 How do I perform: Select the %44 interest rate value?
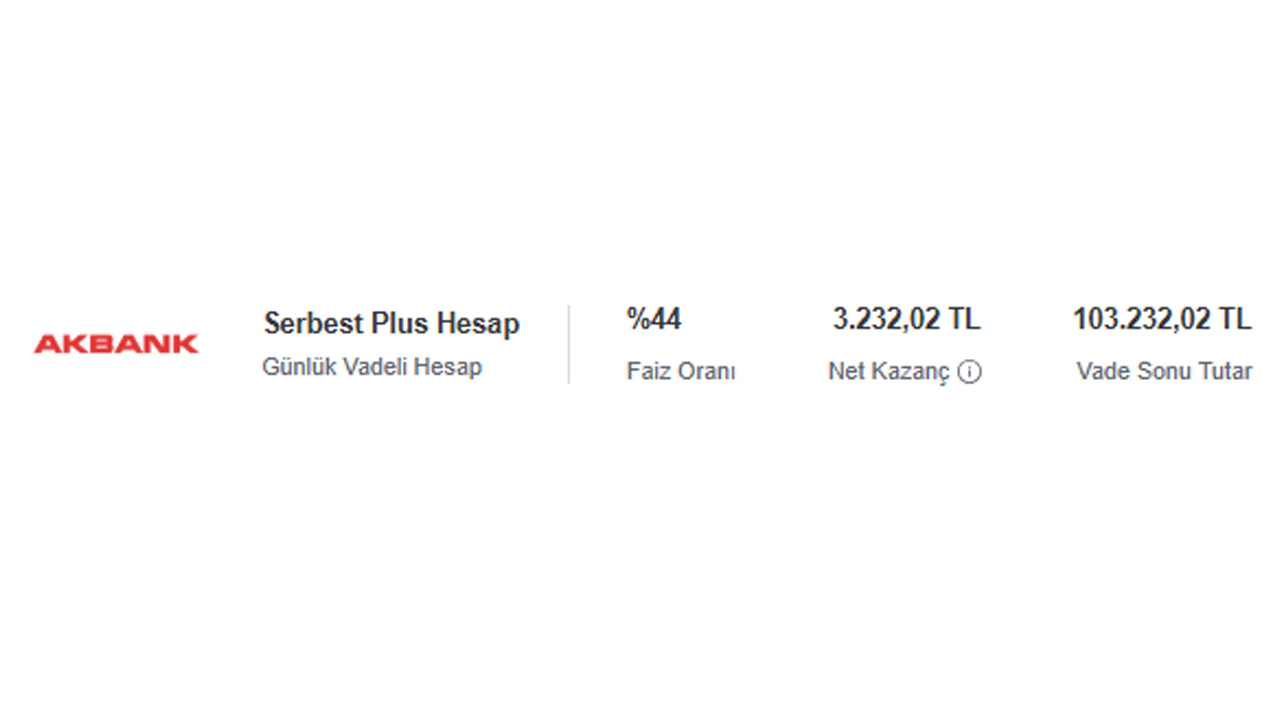pos(654,319)
